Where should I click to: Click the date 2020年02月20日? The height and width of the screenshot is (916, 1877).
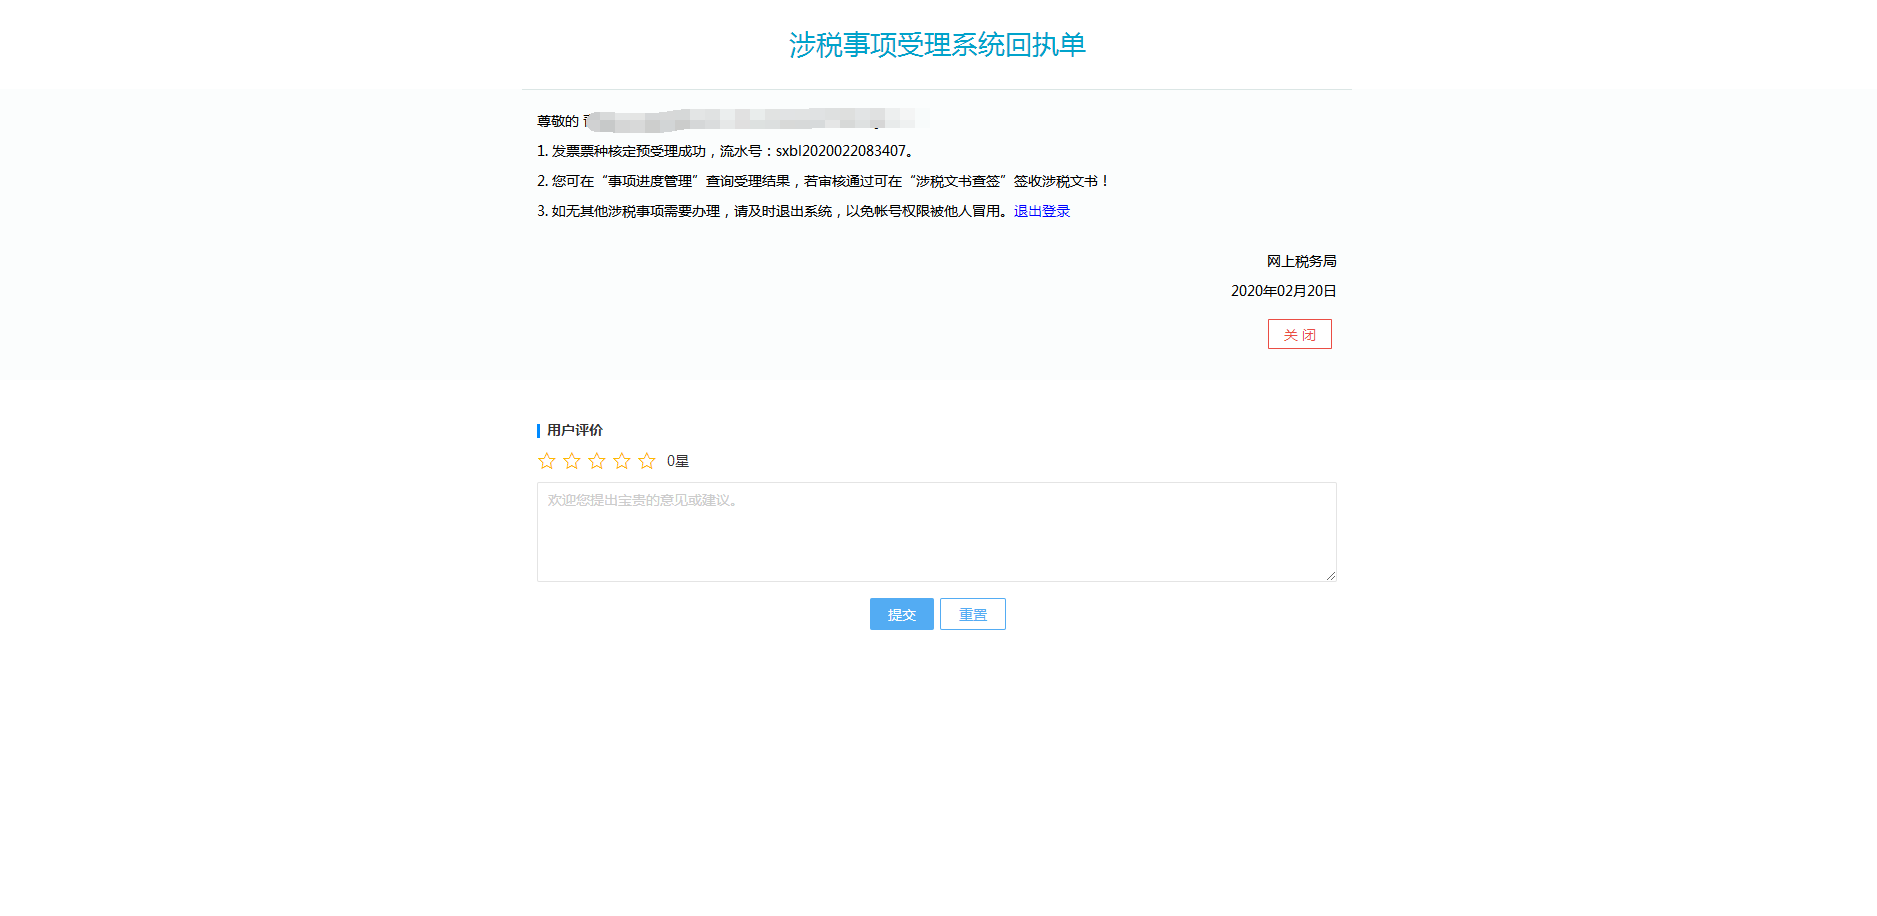1284,291
